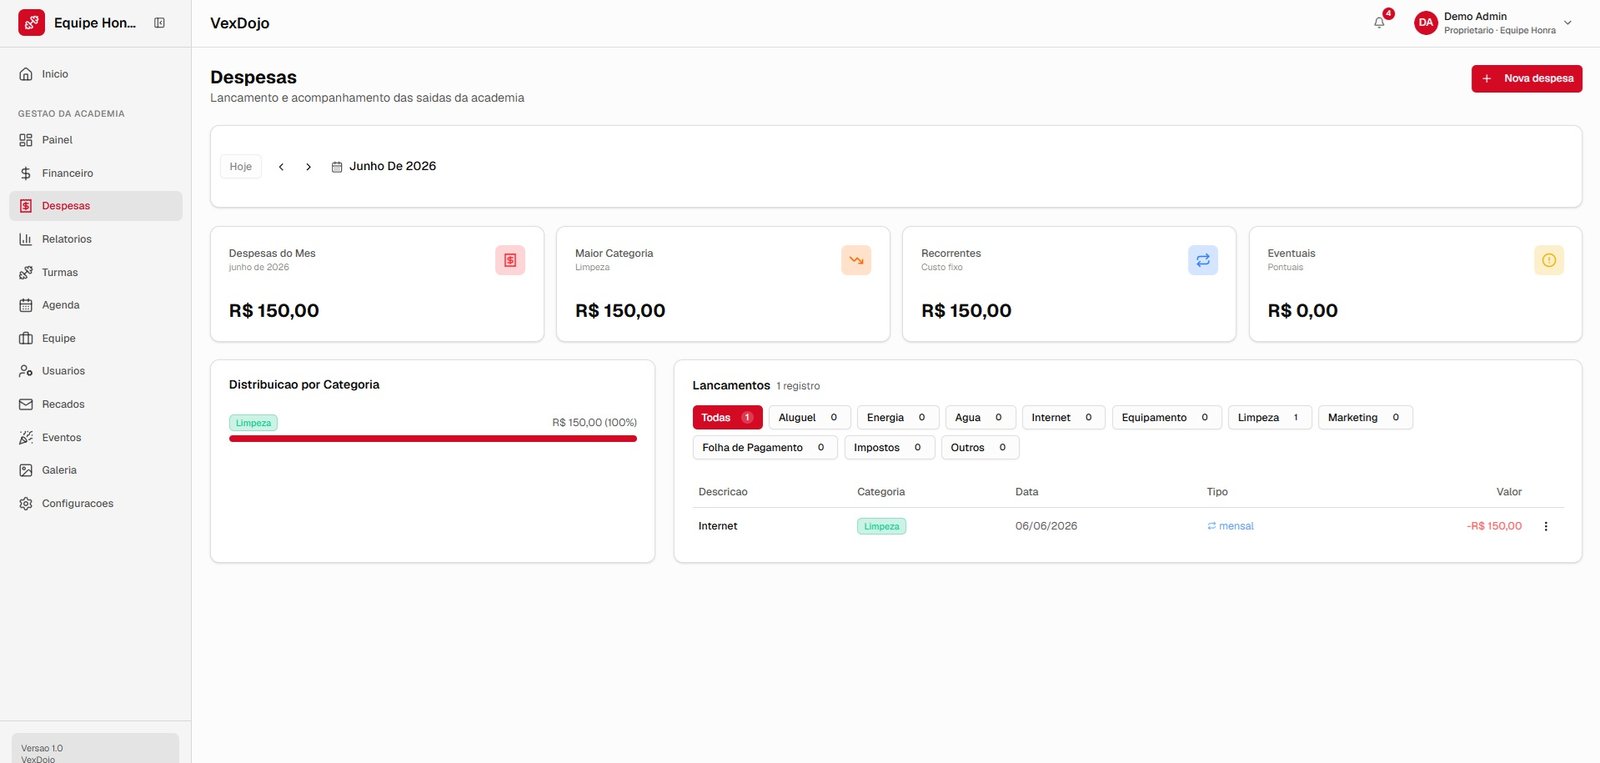Filter lancamentos by Energia
The width and height of the screenshot is (1600, 763).
click(x=897, y=417)
